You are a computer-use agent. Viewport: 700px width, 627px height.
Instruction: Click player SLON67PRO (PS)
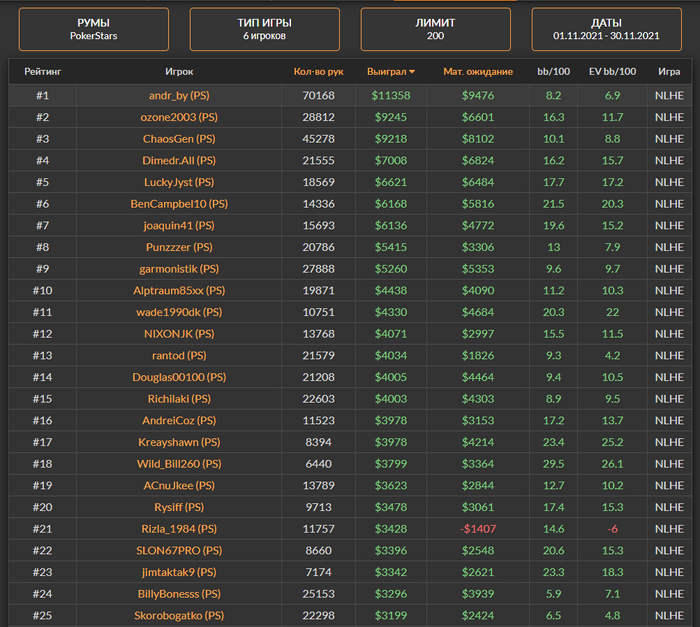(179, 551)
